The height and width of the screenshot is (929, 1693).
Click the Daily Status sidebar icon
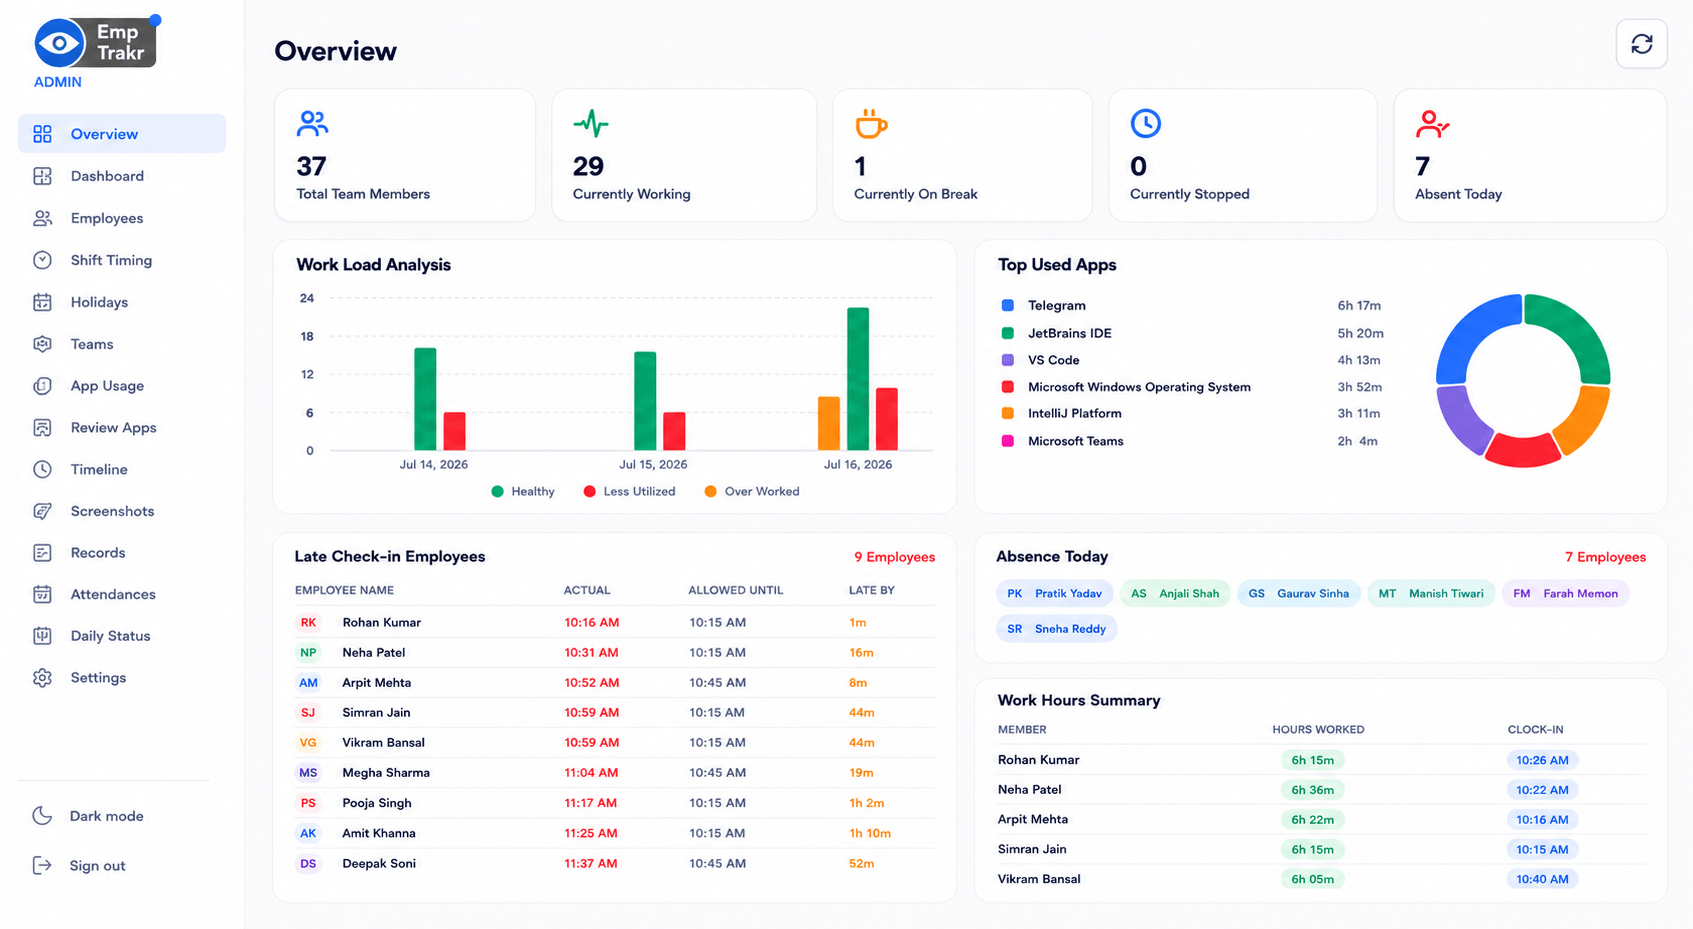pyautogui.click(x=42, y=636)
